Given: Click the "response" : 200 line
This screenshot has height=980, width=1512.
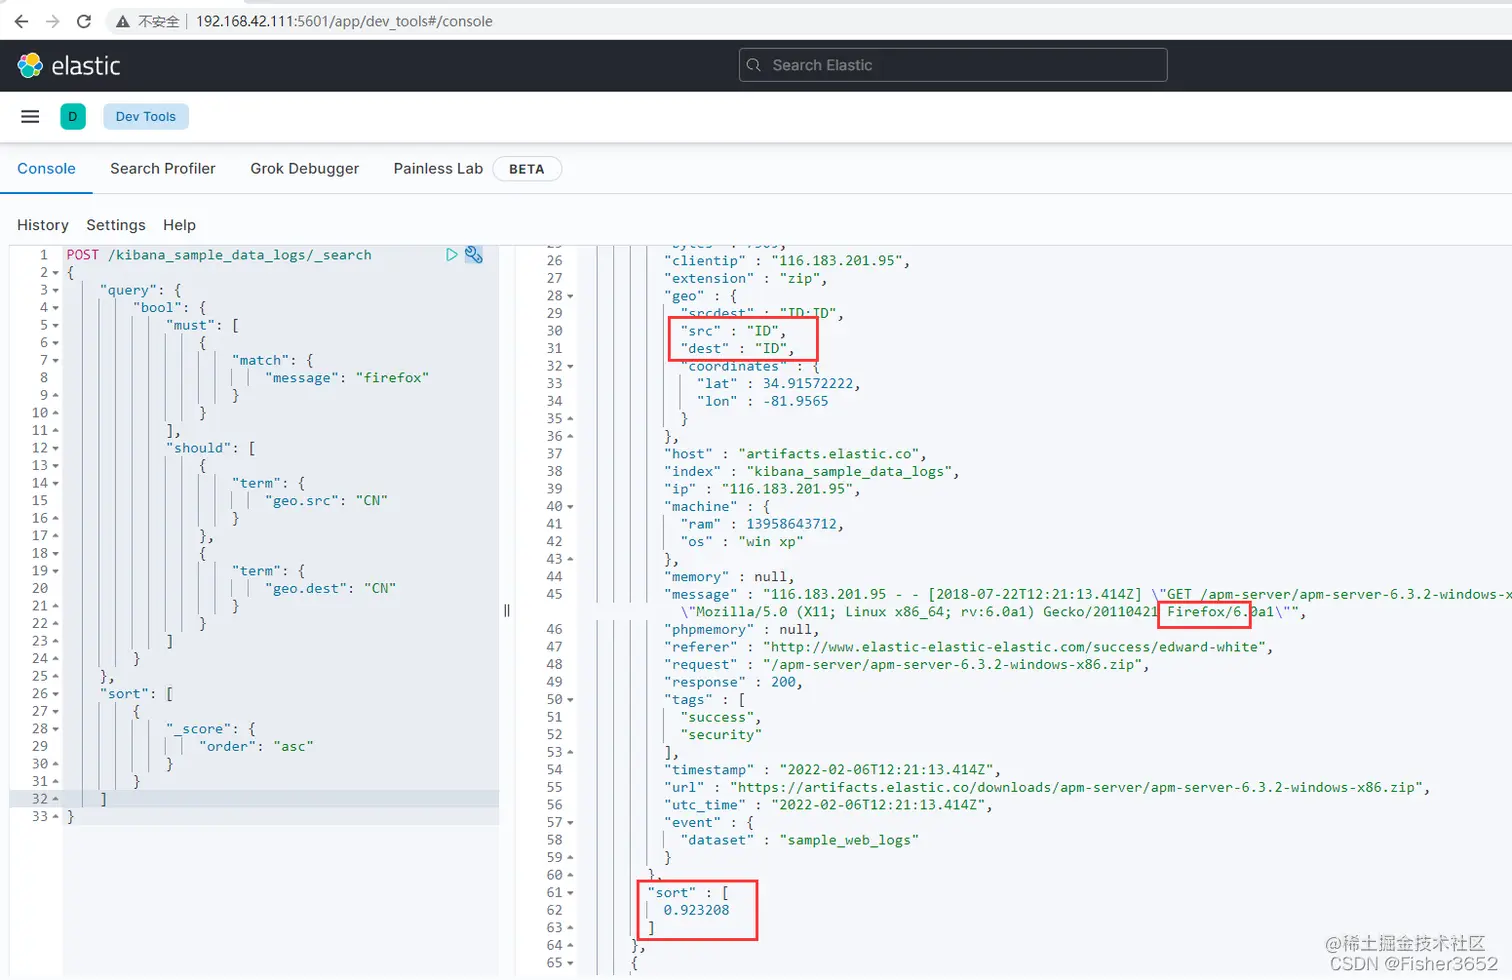Looking at the screenshot, I should tap(733, 682).
